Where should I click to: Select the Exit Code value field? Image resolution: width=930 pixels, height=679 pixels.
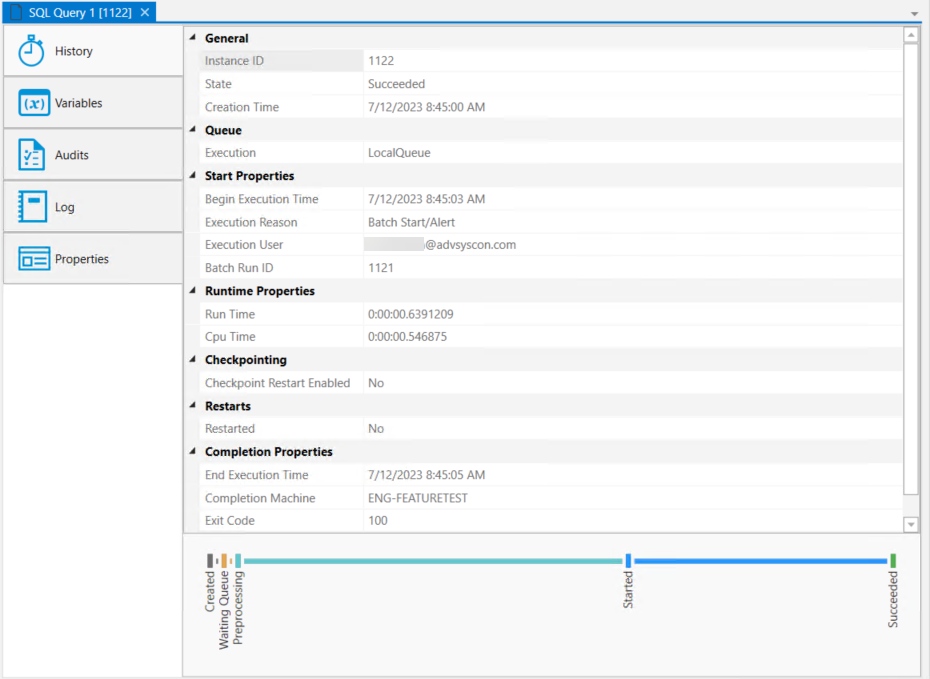point(632,521)
